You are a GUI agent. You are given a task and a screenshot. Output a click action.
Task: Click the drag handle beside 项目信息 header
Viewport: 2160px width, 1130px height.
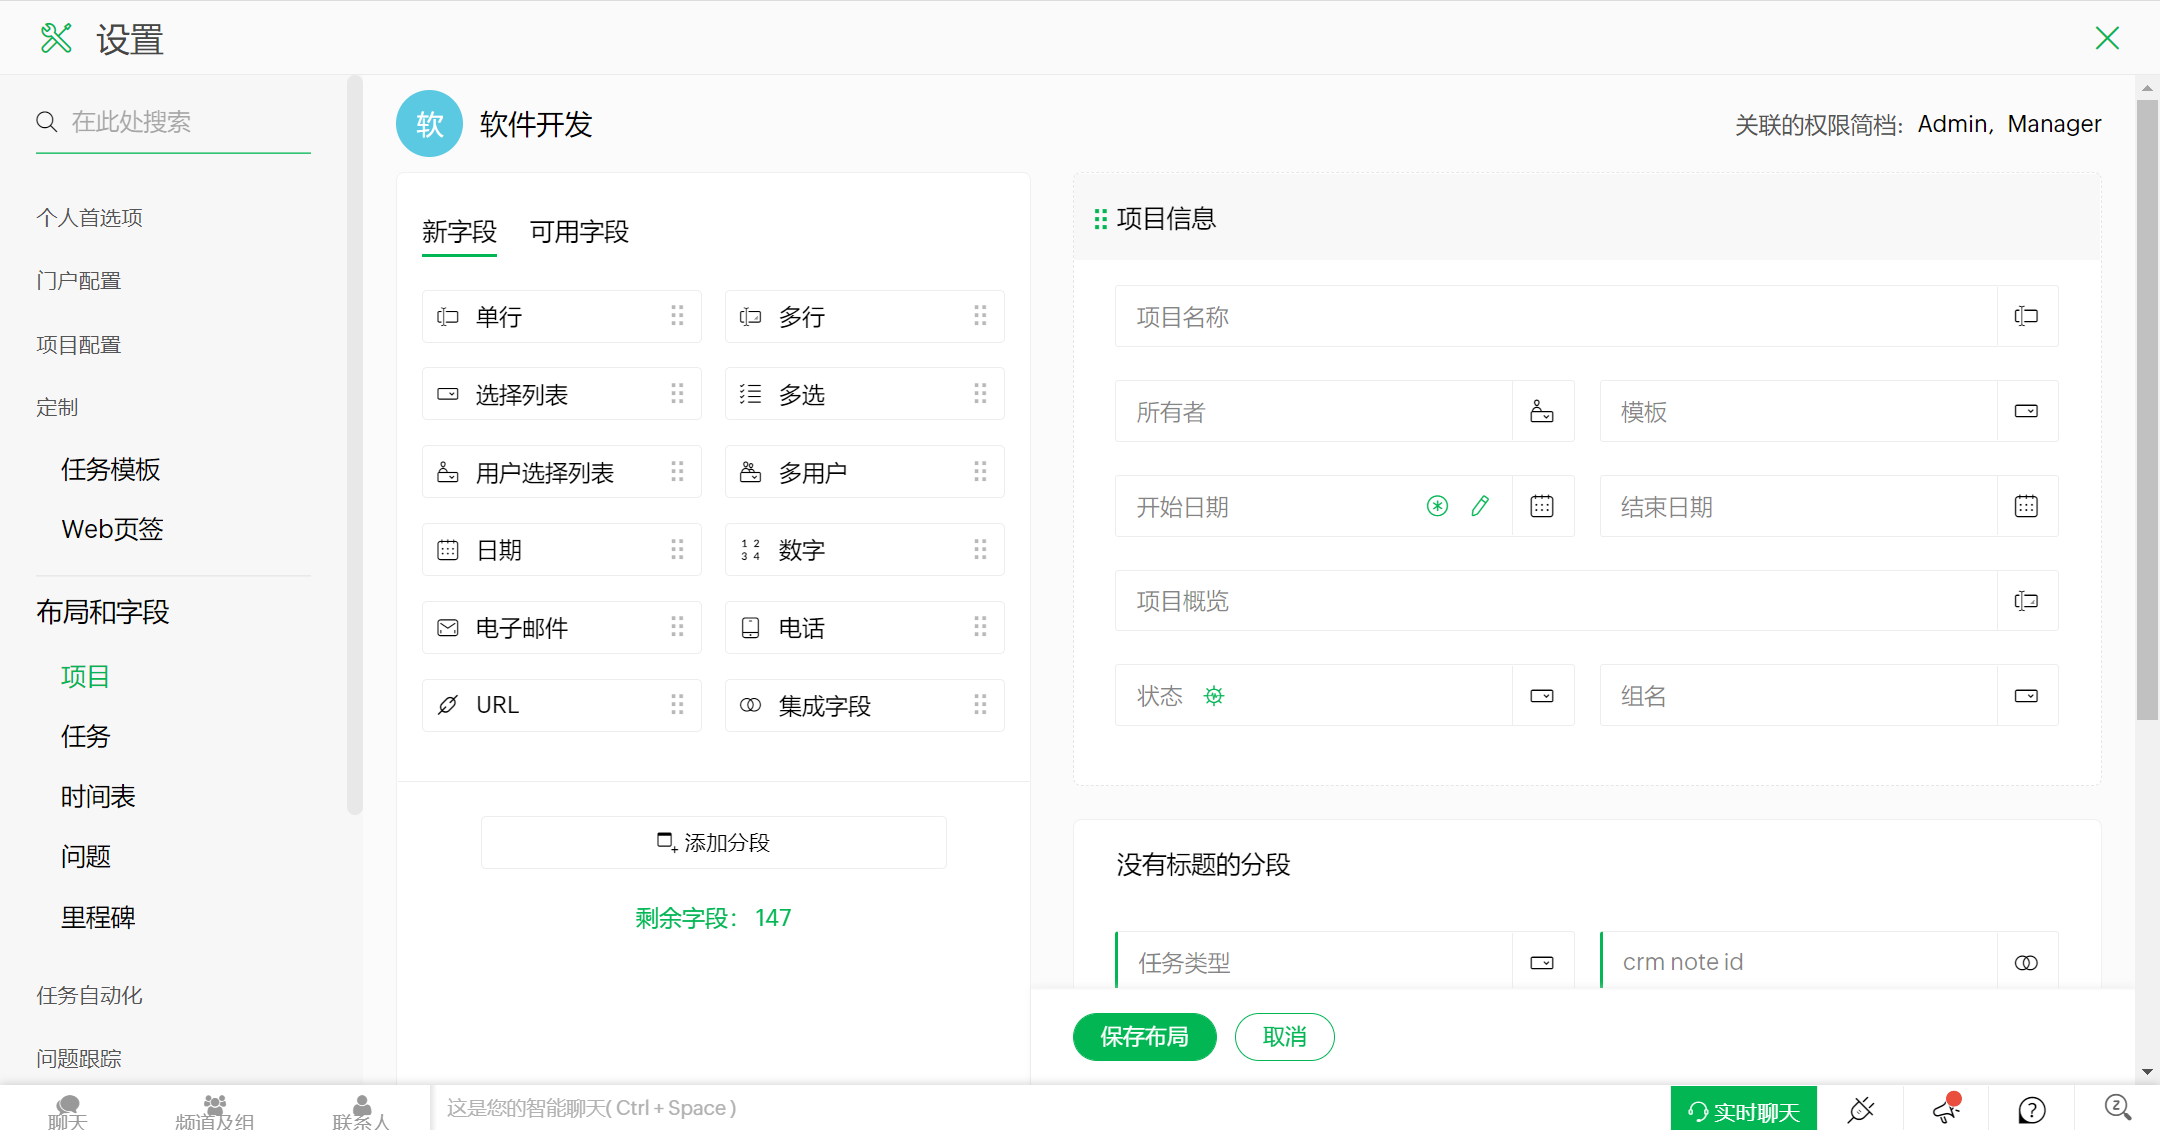tap(1100, 219)
